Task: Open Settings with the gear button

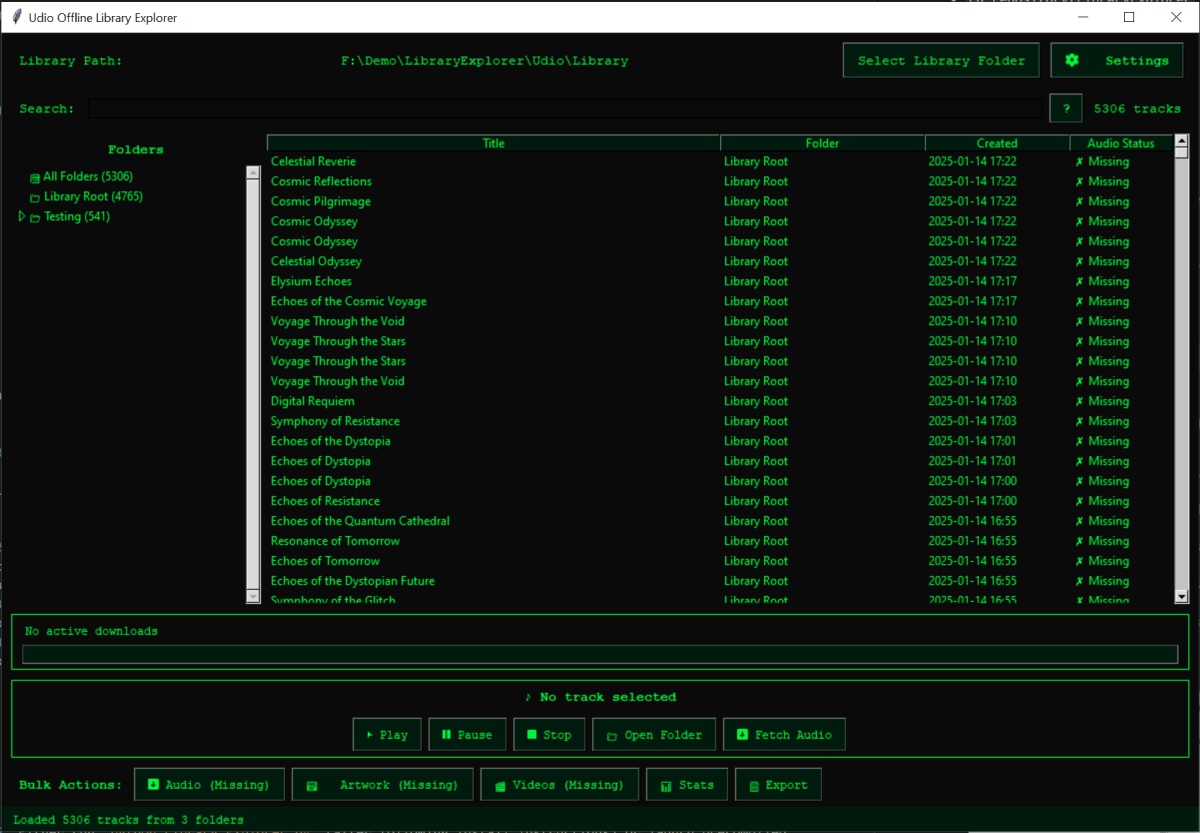Action: coord(1117,61)
